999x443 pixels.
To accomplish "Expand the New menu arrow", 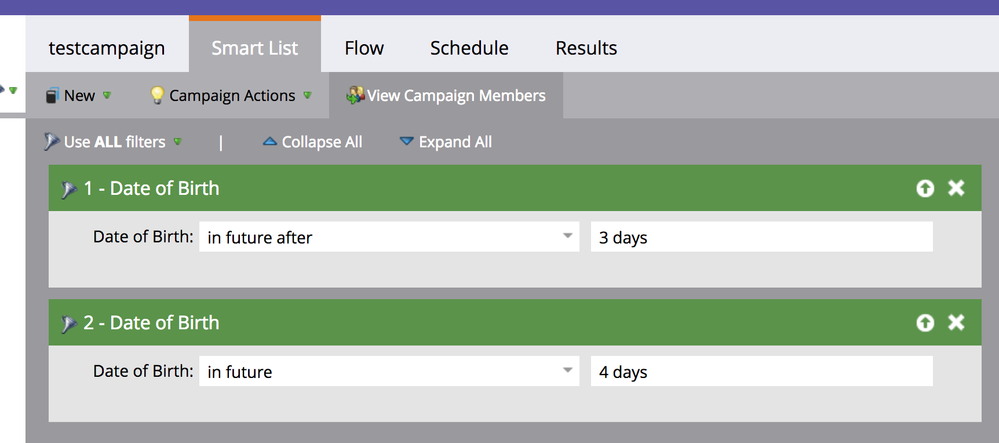I will click(107, 96).
